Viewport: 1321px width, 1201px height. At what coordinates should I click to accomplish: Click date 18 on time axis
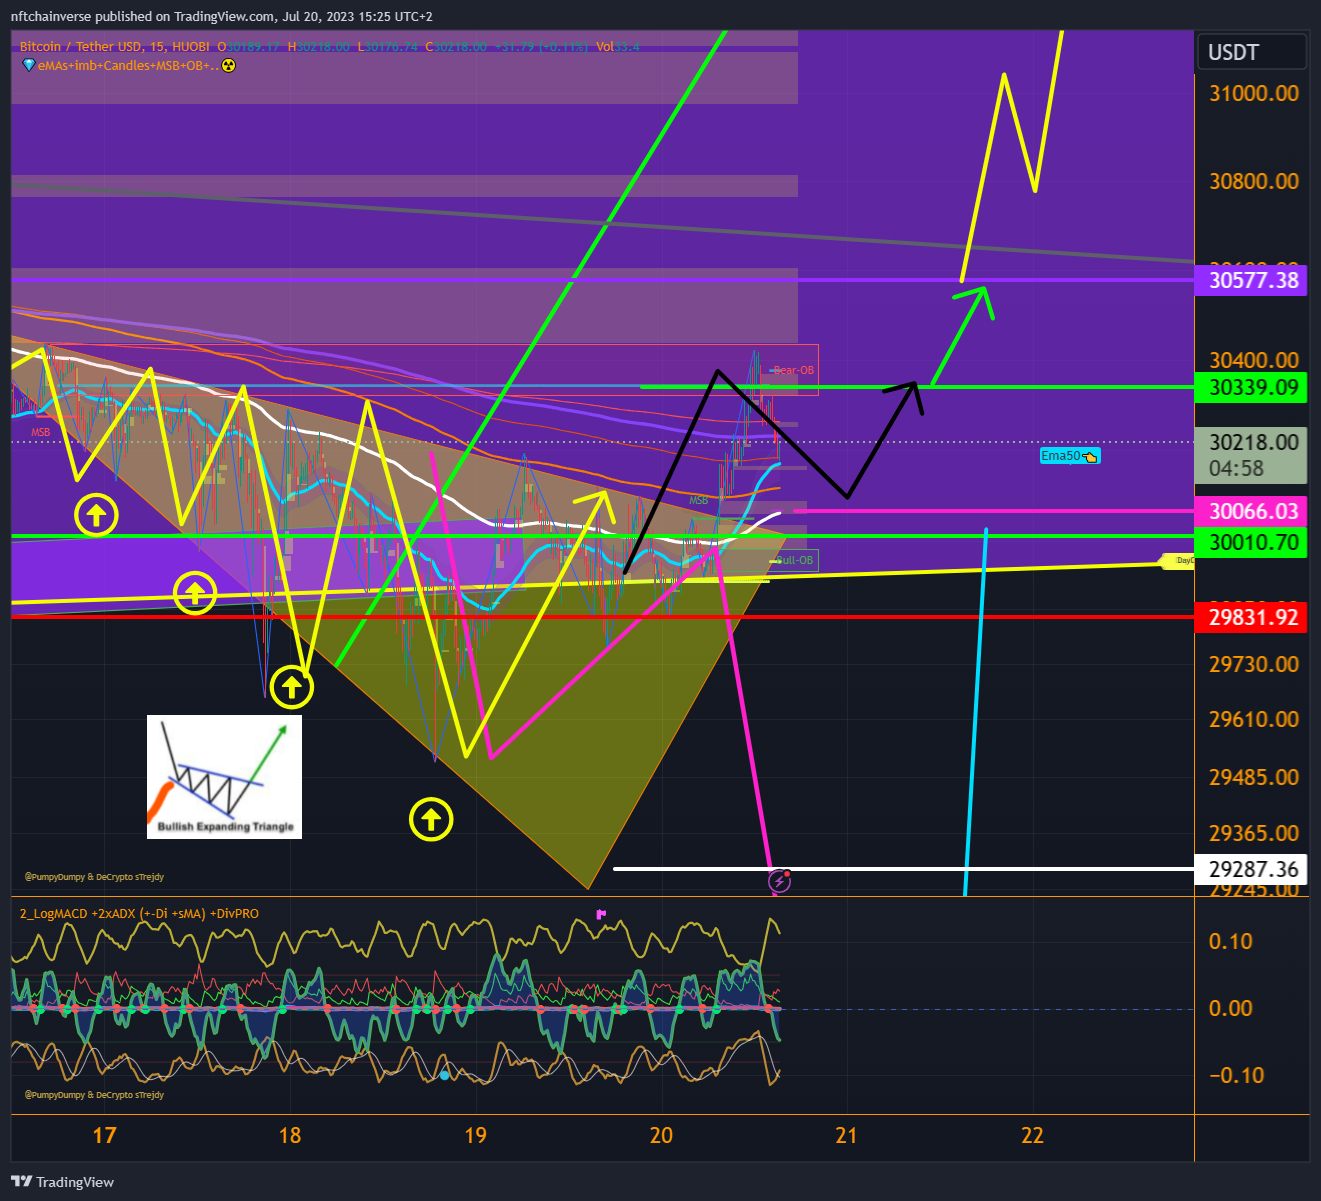point(290,1135)
